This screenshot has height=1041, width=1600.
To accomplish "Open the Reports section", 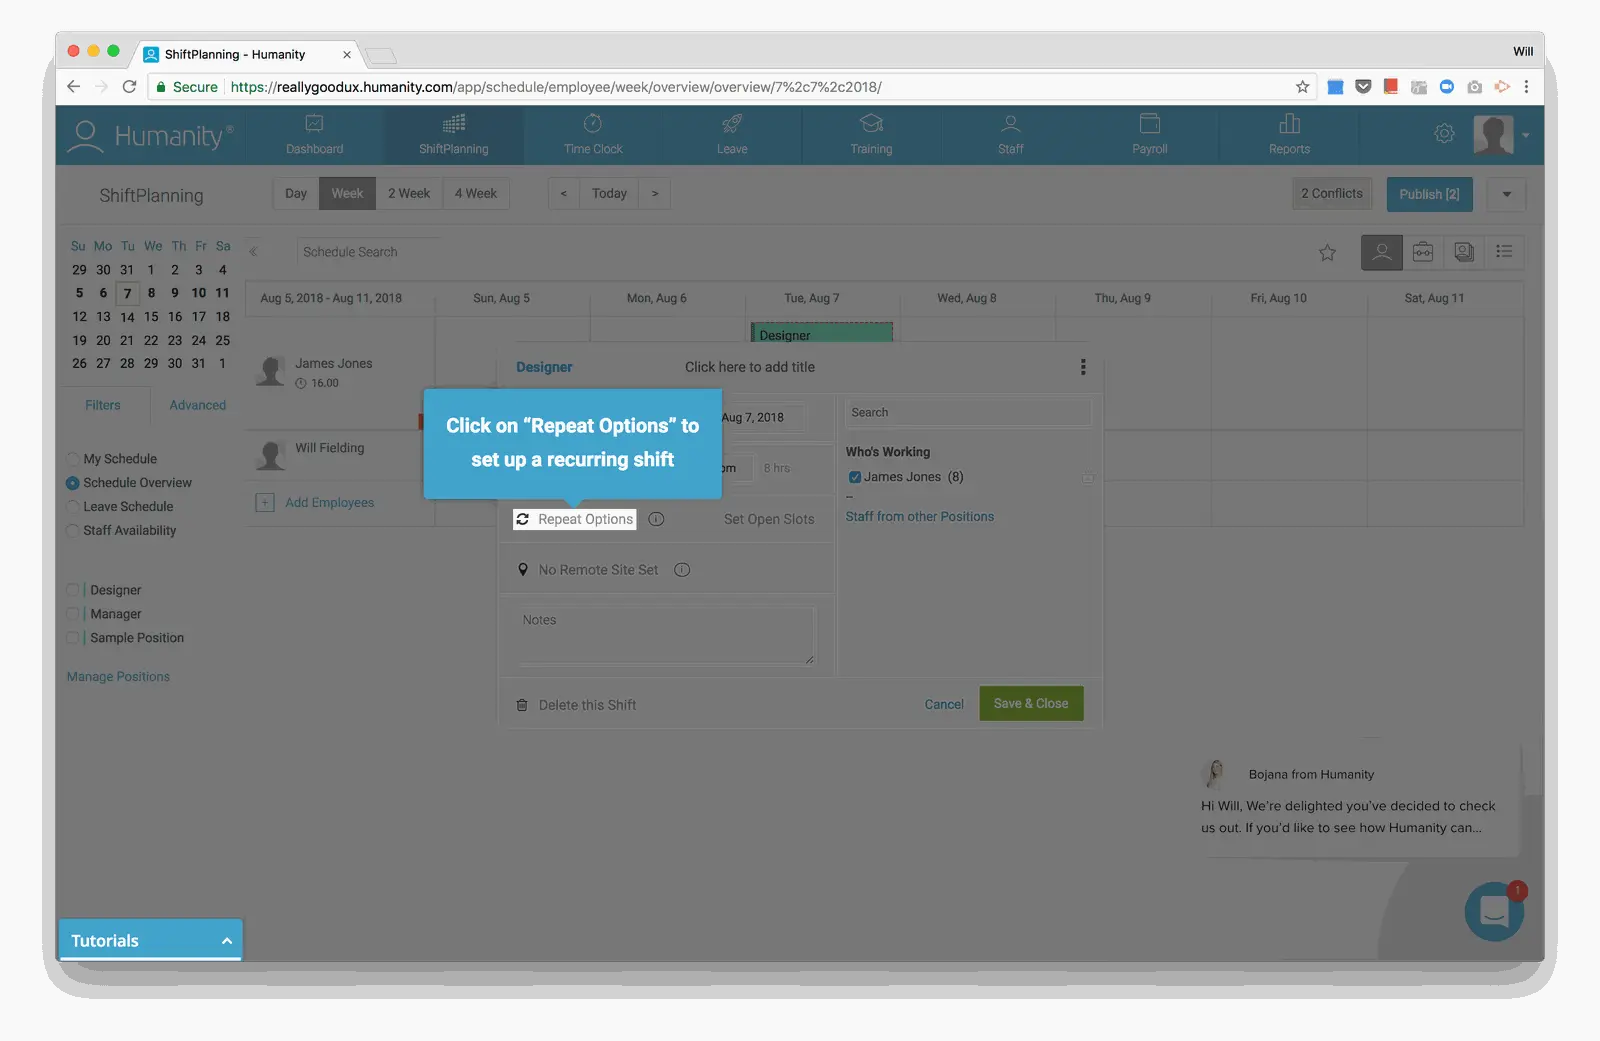I will pos(1289,135).
